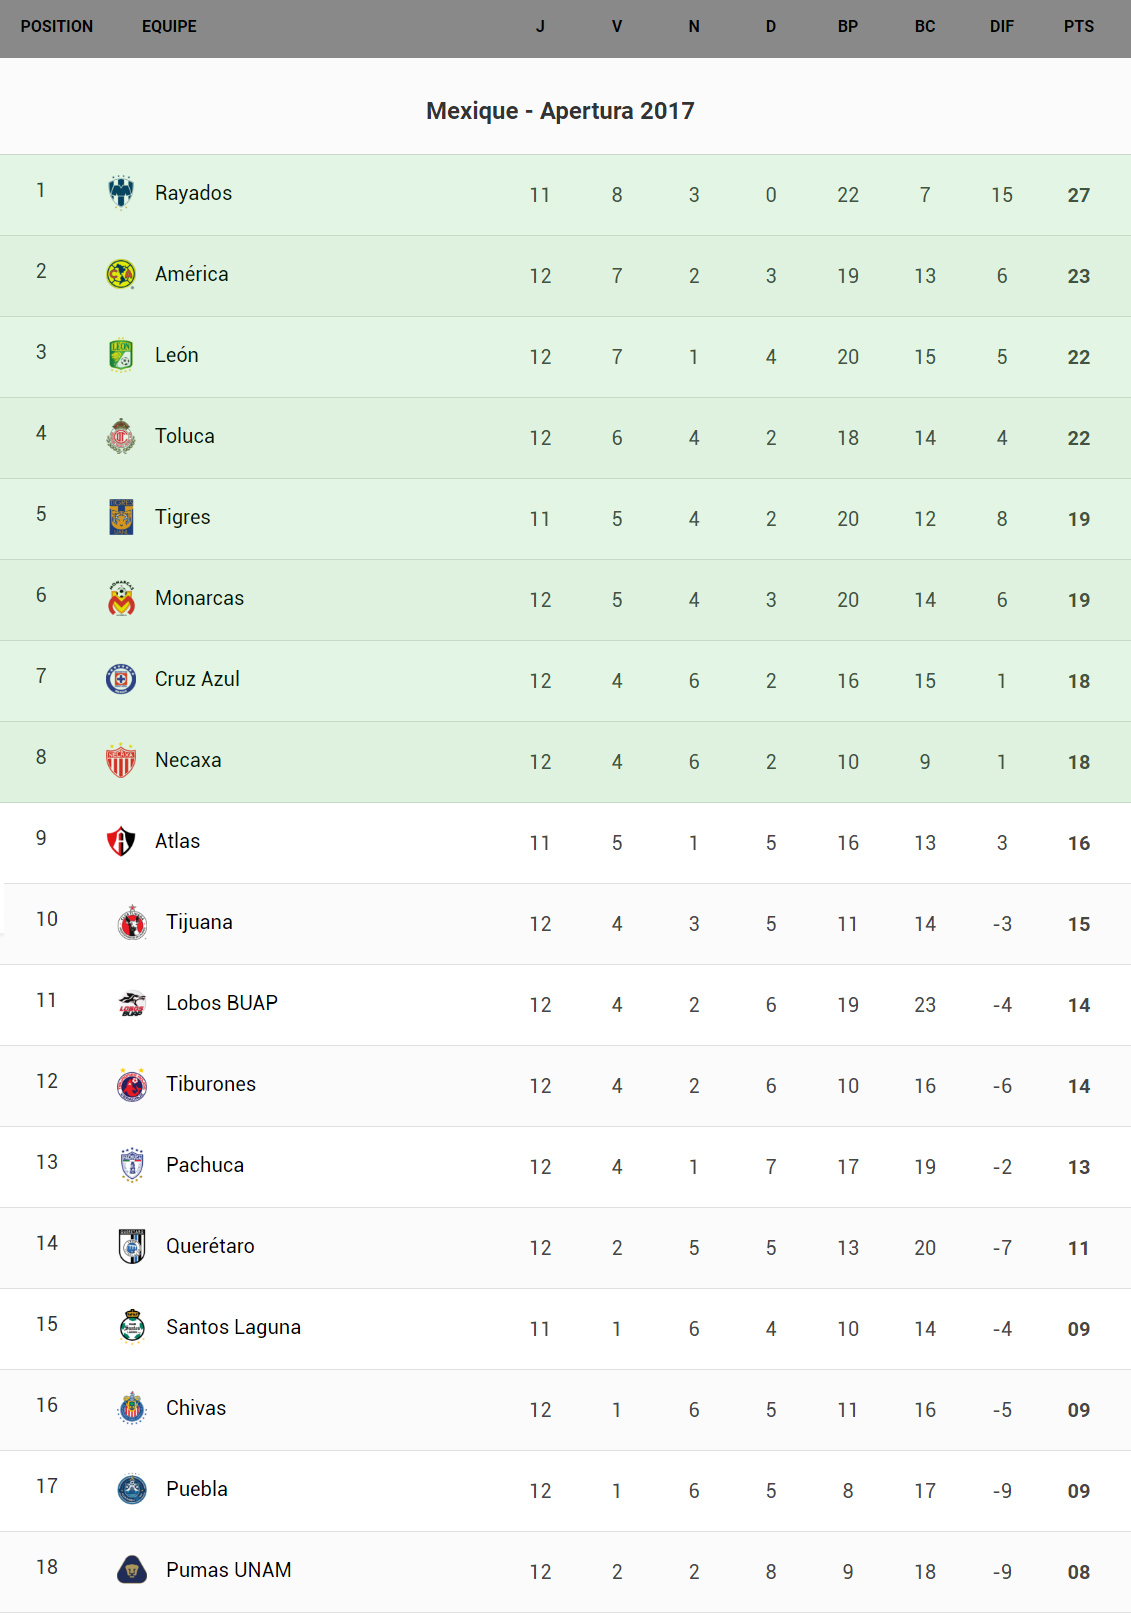Click the Tigres team badge
This screenshot has width=1131, height=1617.
[x=121, y=517]
